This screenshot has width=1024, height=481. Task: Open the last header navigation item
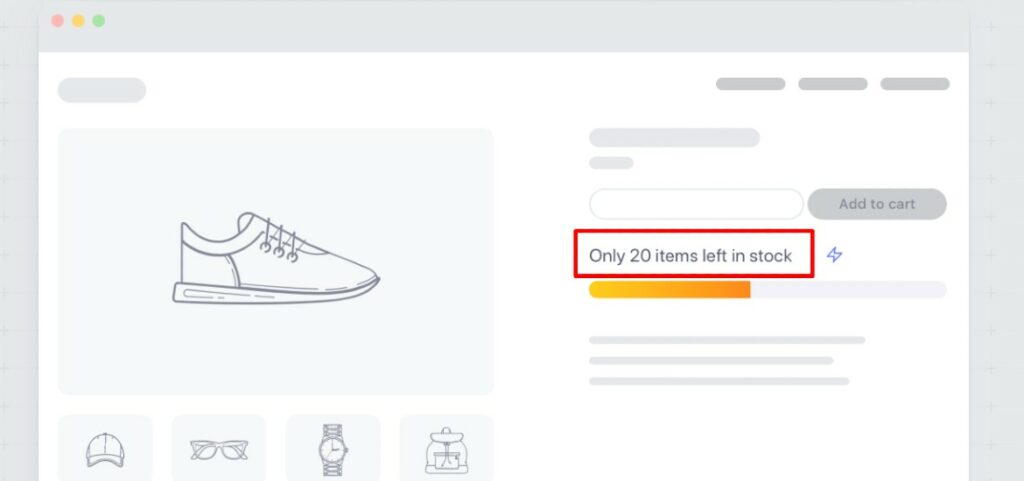[914, 84]
